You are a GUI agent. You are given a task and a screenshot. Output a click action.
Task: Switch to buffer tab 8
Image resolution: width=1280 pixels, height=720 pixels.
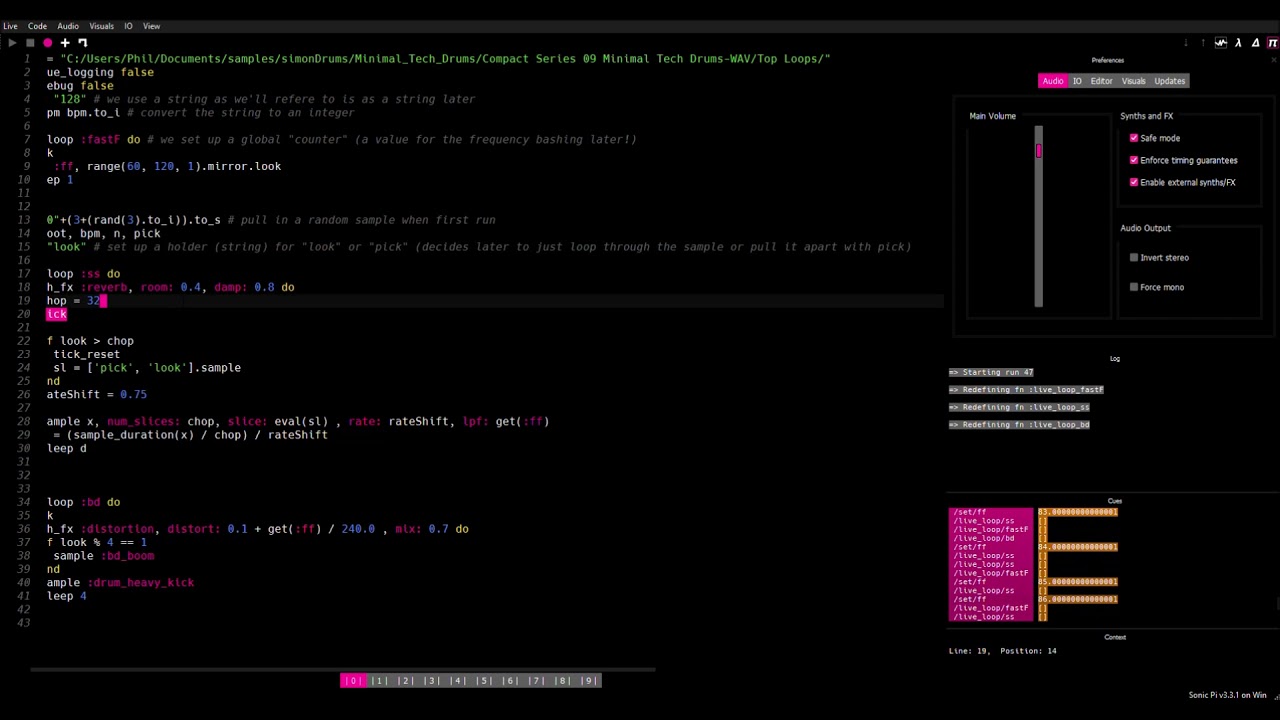coord(561,681)
